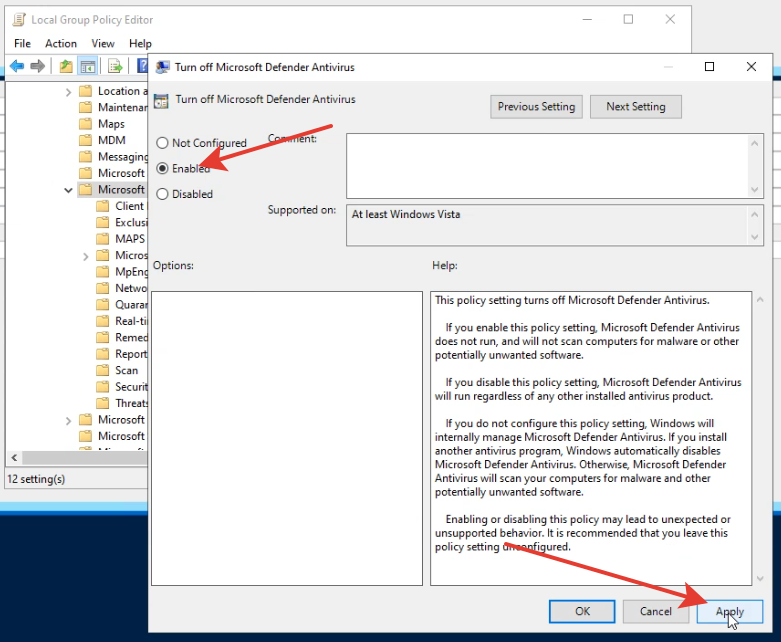Viewport: 781px width, 642px height.
Task: Click inside the Comment text box
Action: 546,166
